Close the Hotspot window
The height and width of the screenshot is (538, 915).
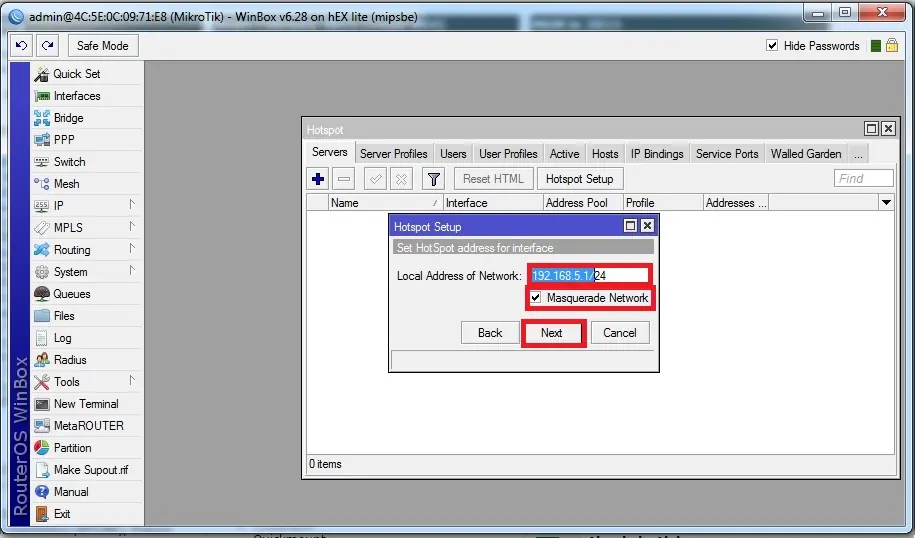(x=888, y=128)
